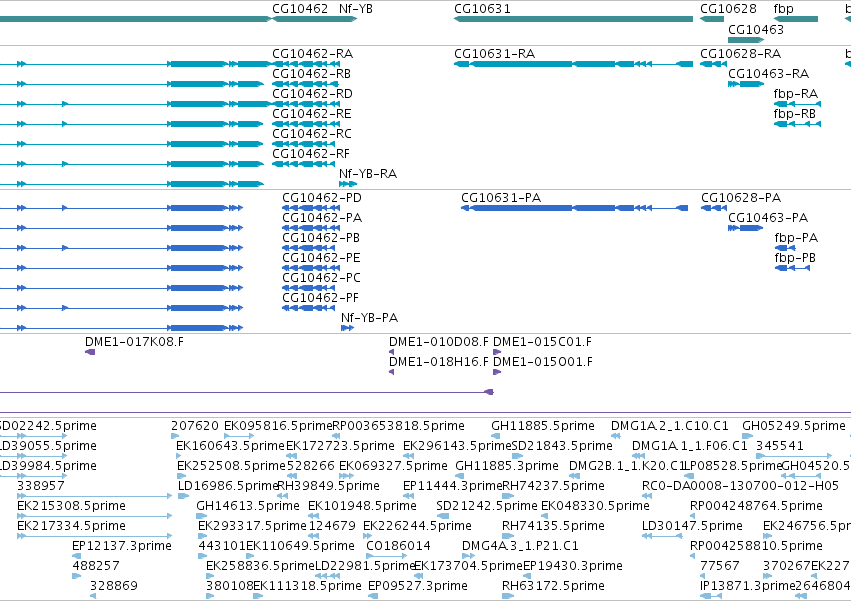Click the CG10462-RB transcript label
851x601 pixels.
coord(312,74)
